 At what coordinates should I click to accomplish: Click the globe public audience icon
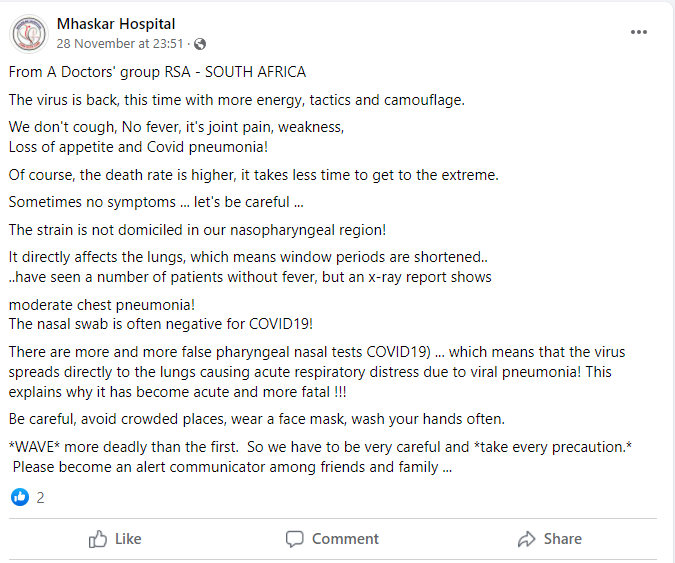point(200,44)
